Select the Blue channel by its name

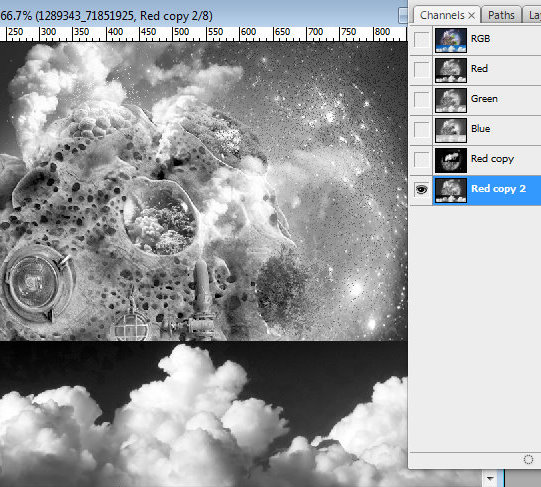coord(480,128)
